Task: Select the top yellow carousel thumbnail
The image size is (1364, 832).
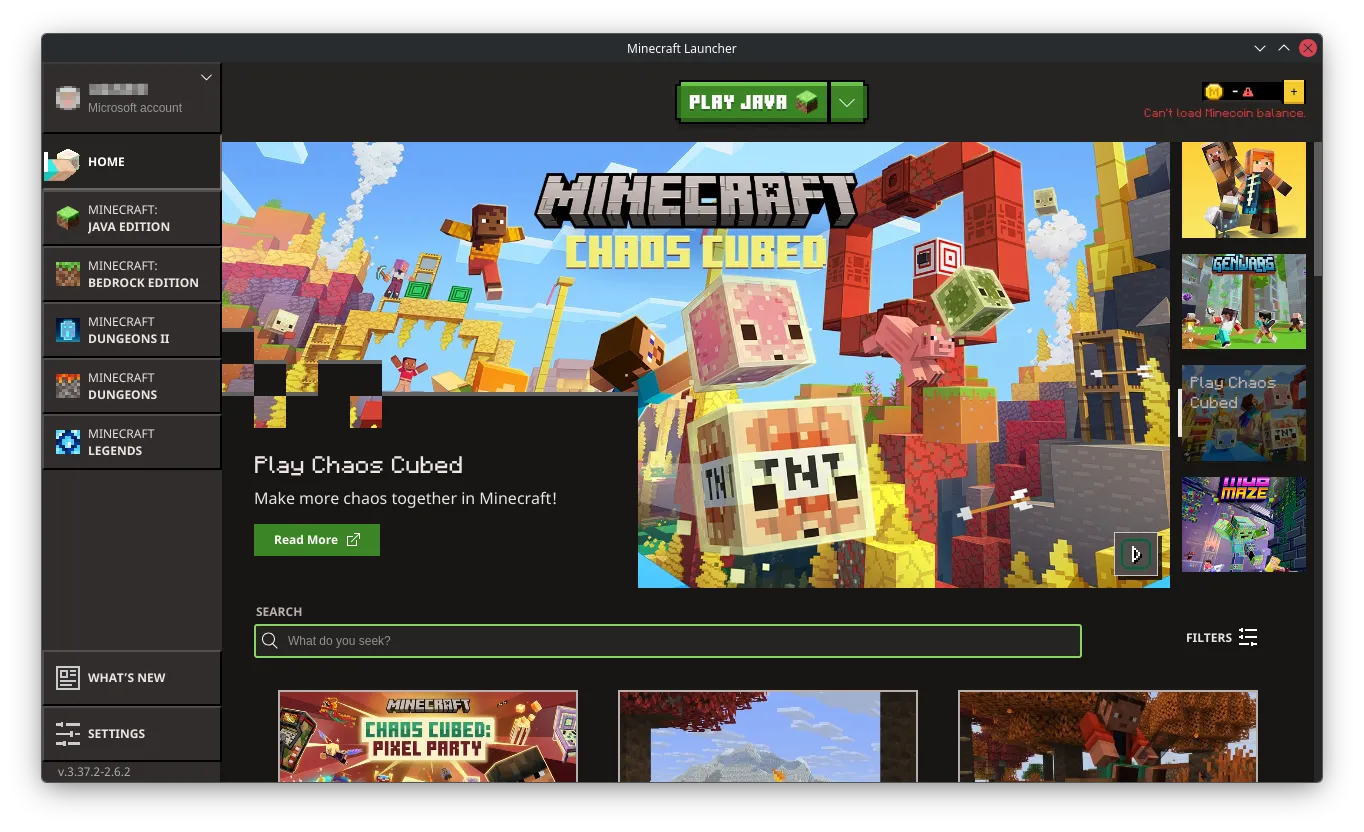Action: pos(1244,190)
